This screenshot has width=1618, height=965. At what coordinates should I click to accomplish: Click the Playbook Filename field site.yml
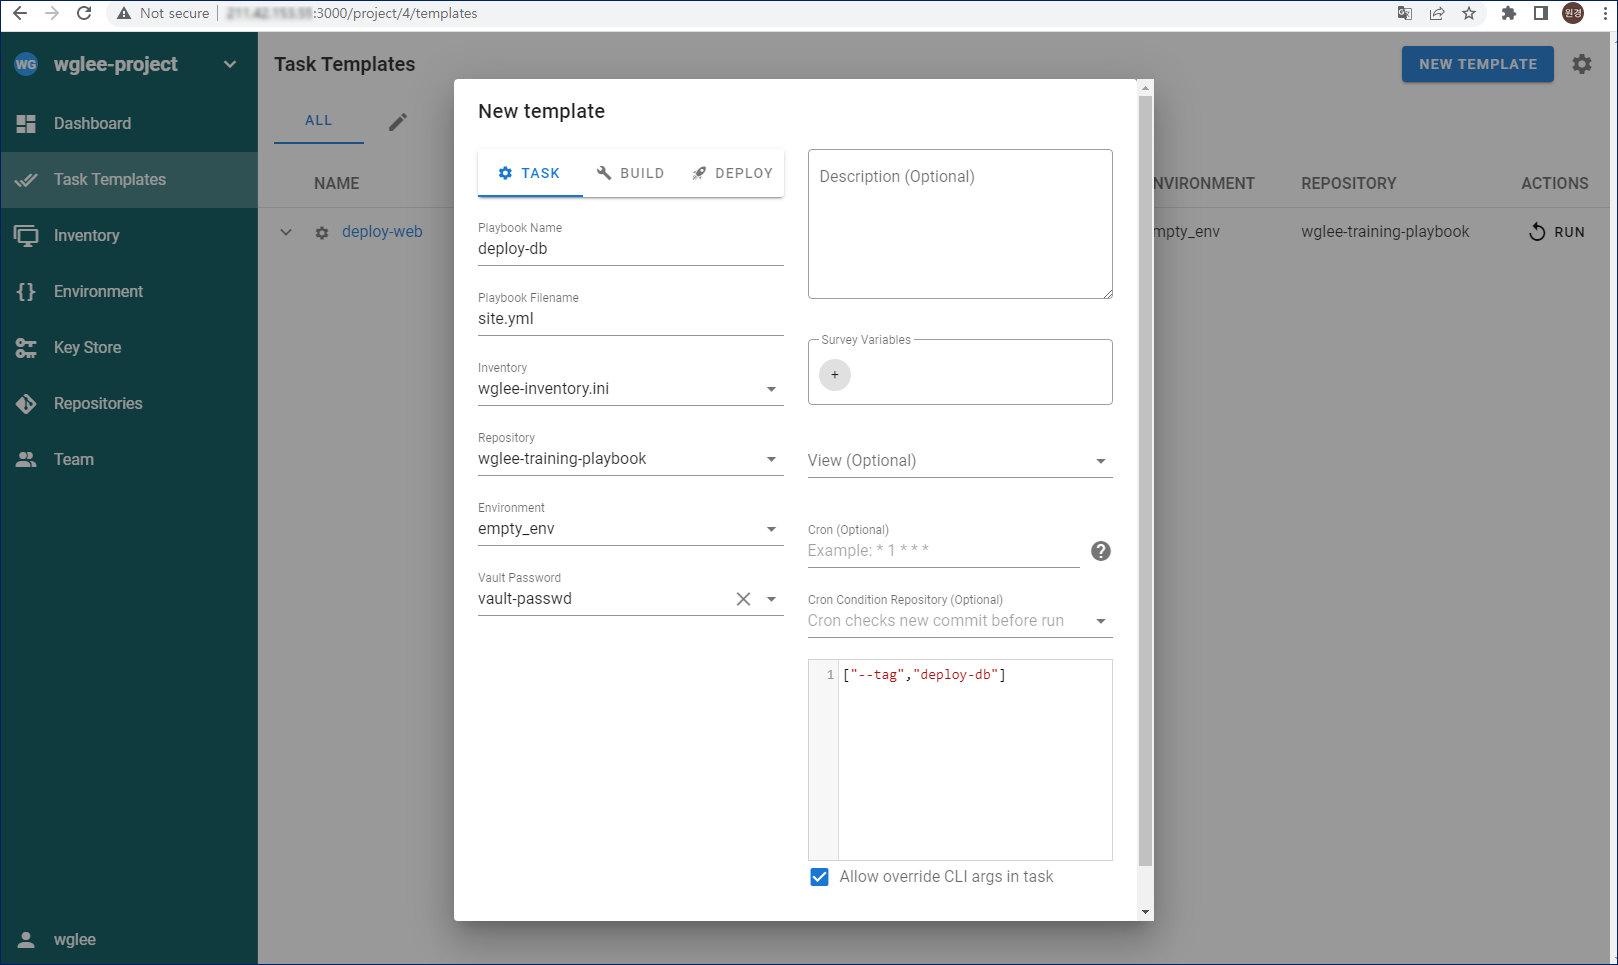click(x=630, y=319)
